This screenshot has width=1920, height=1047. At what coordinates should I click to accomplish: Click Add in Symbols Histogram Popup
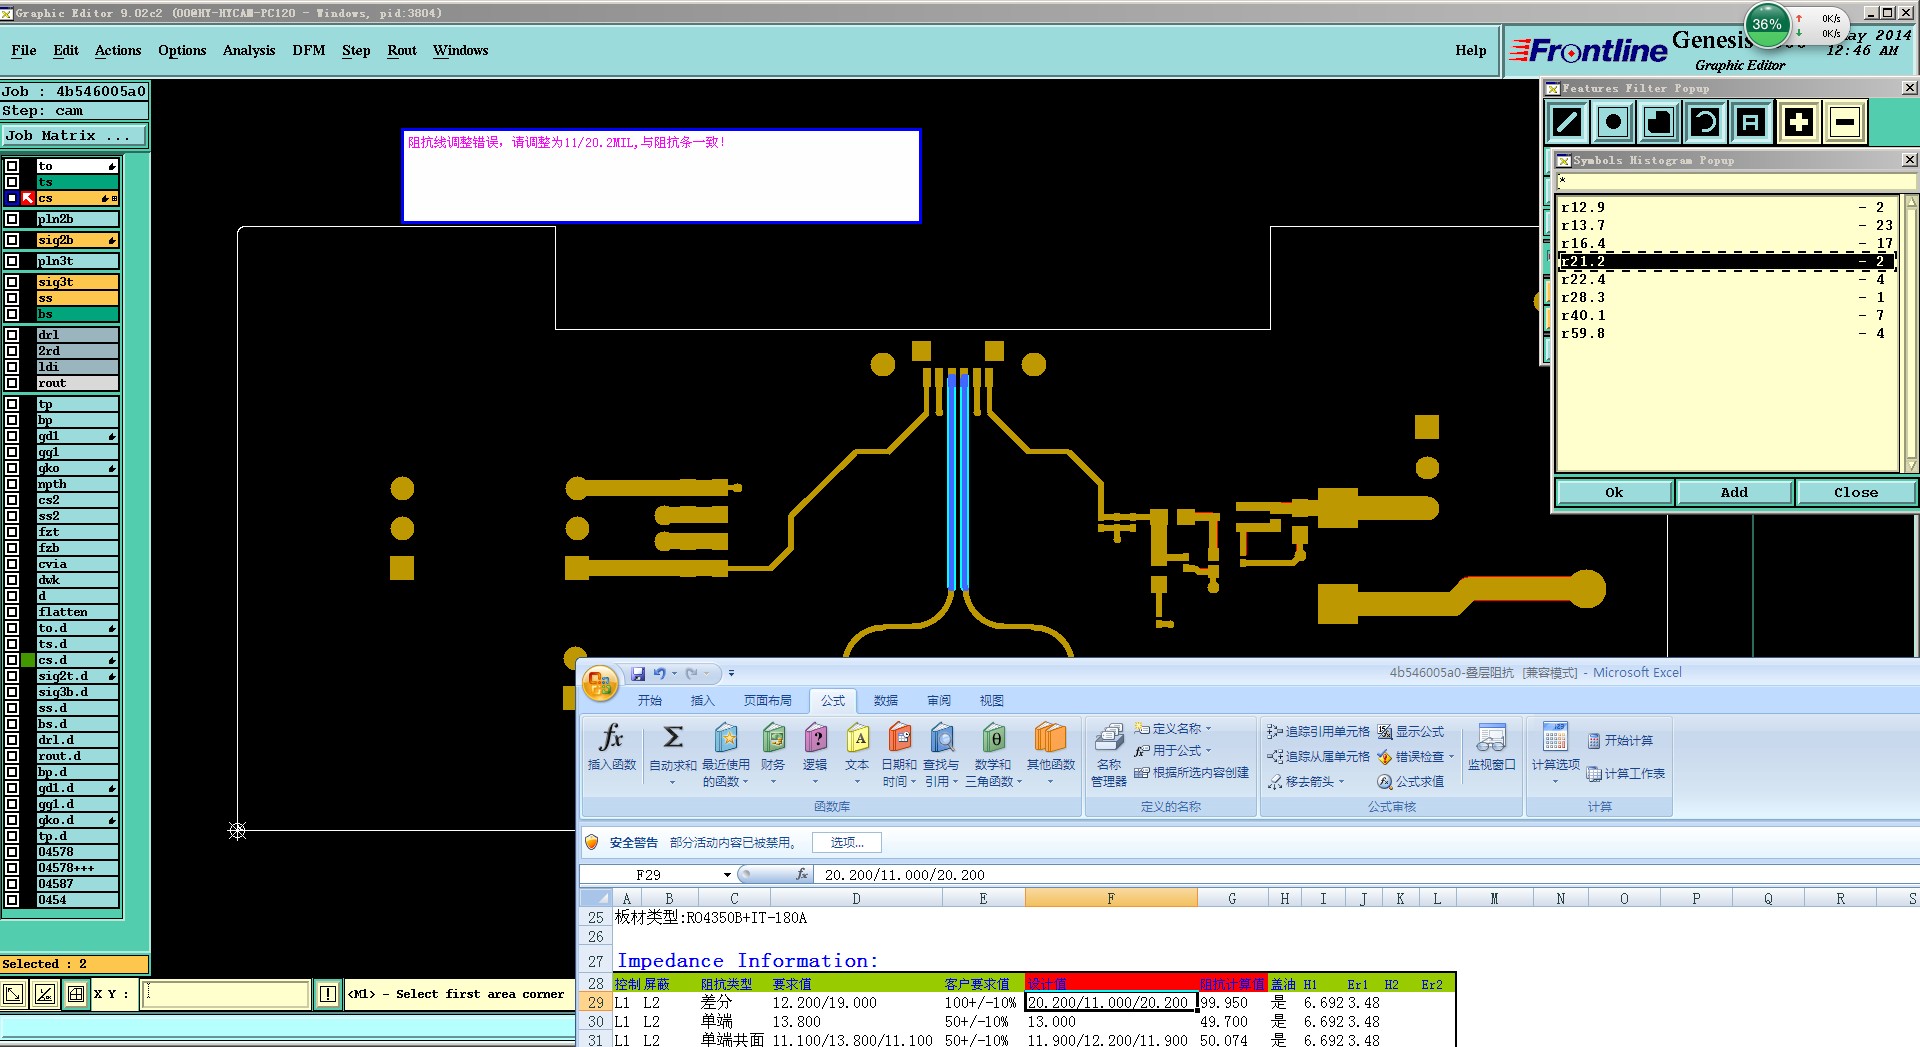(1734, 492)
